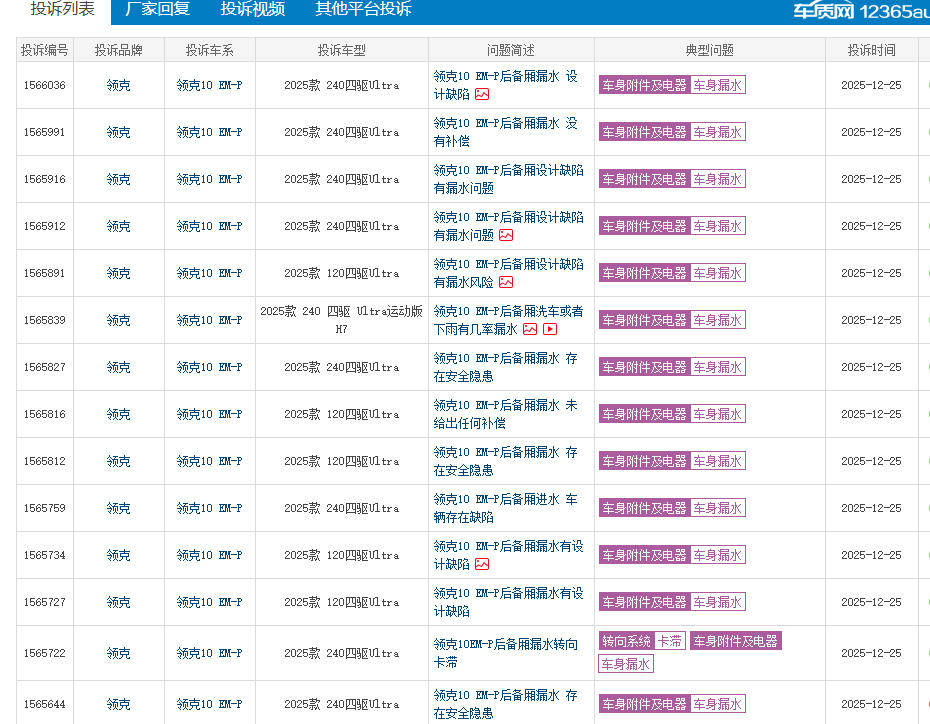930x724 pixels.
Task: Click picture icon in complaint 1565891 row
Action: pos(506,282)
